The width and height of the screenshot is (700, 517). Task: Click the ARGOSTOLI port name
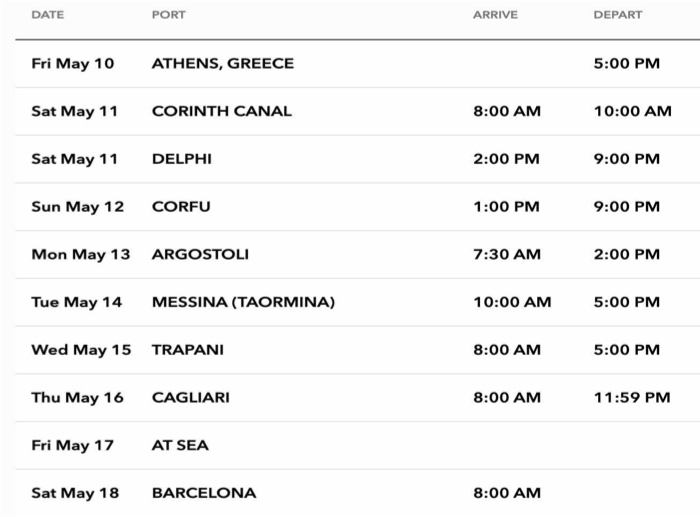point(200,254)
